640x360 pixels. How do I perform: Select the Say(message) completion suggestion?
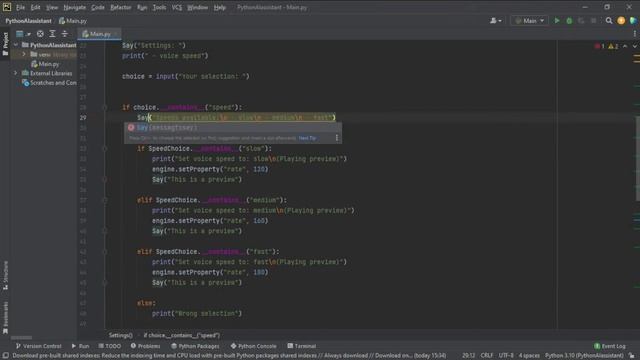233,128
